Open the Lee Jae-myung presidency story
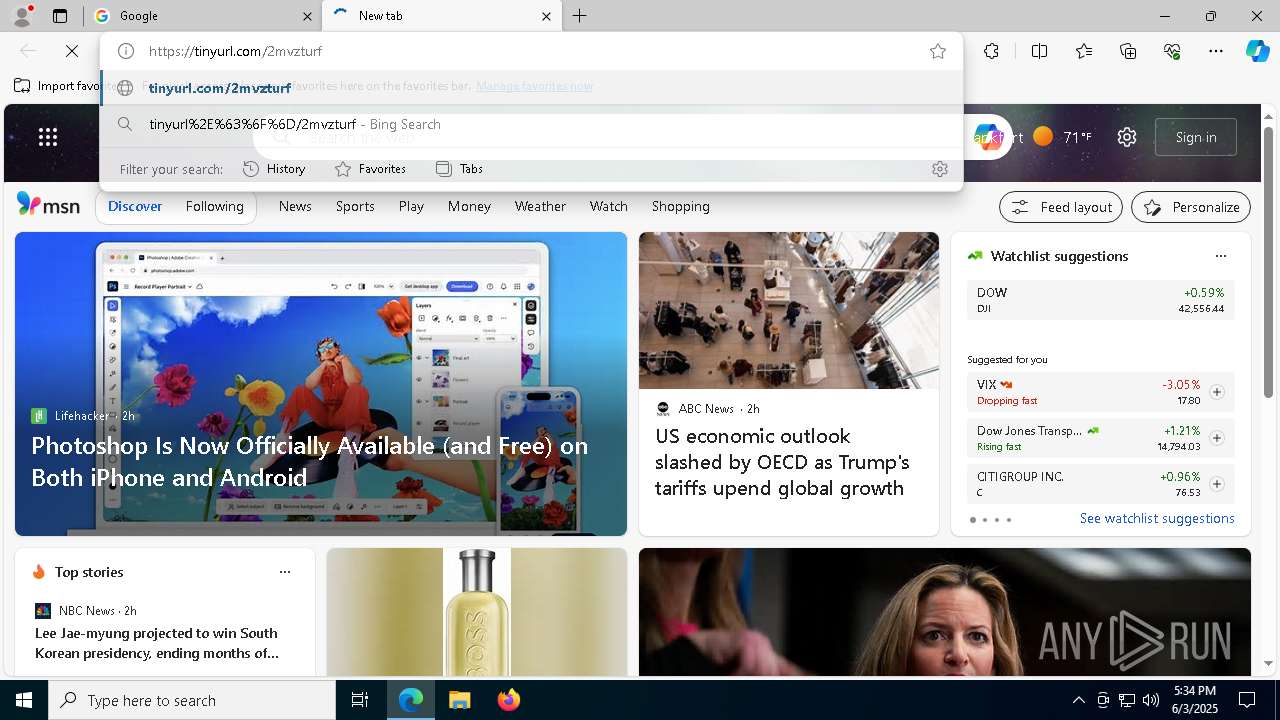Screen dimensions: 1280x720 tap(157, 643)
